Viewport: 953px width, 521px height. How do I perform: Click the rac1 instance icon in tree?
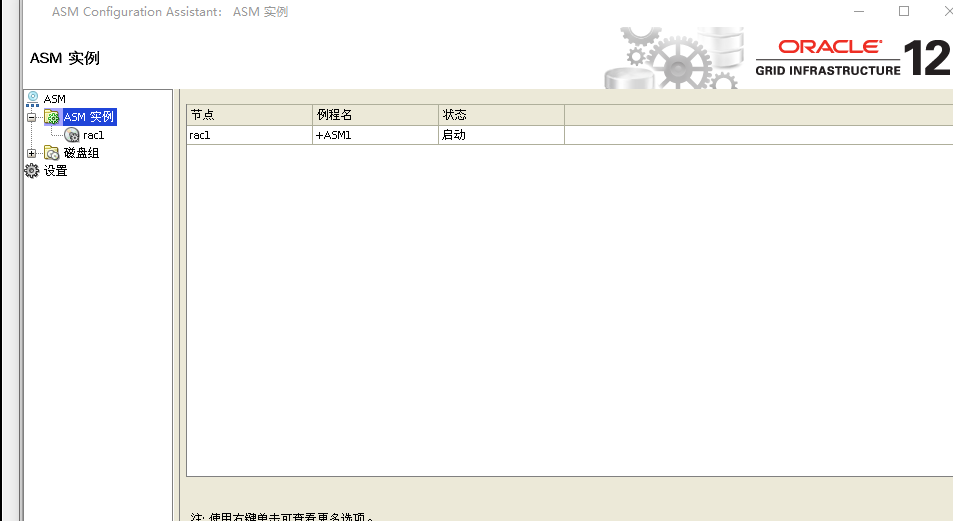pos(72,135)
